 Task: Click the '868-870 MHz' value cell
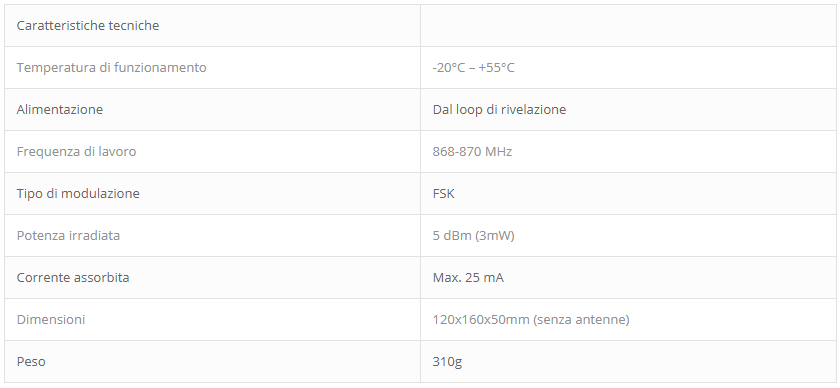tap(628, 151)
